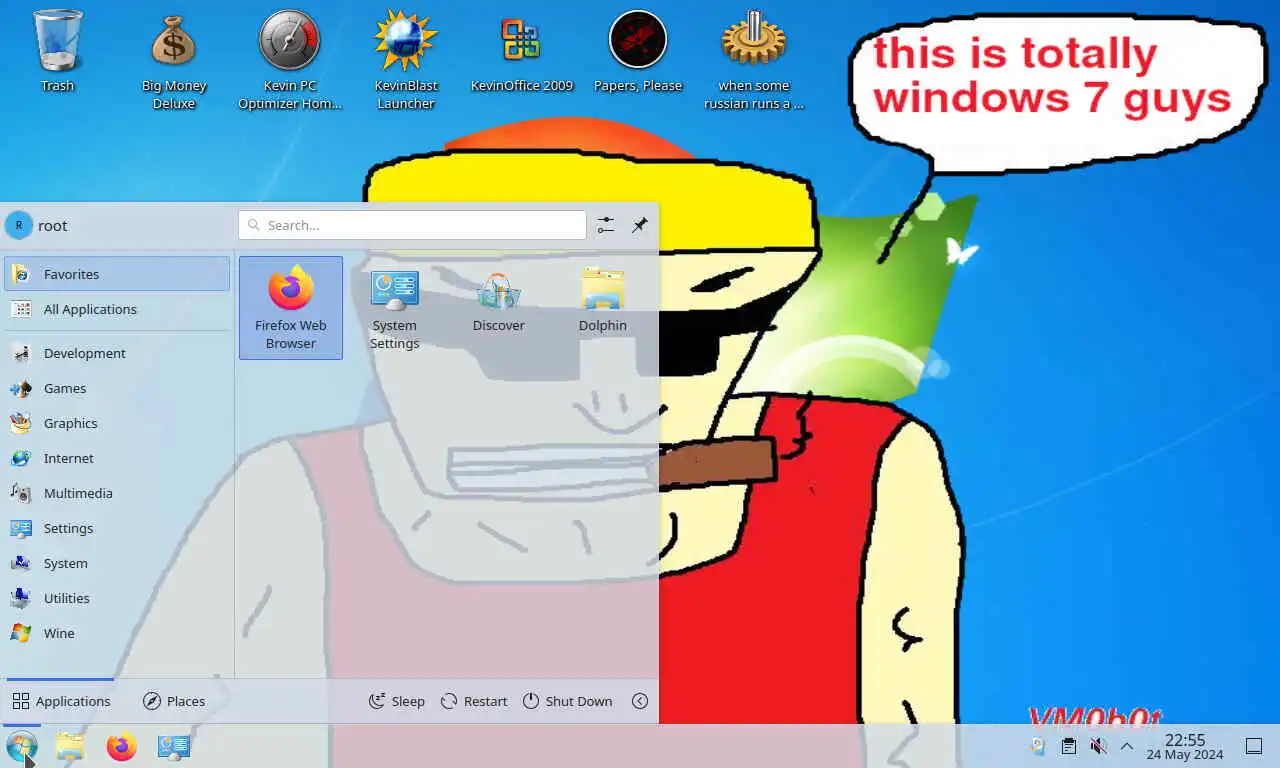Screen dimensions: 1280x768
Task: Select Favorites category
Action: point(117,274)
